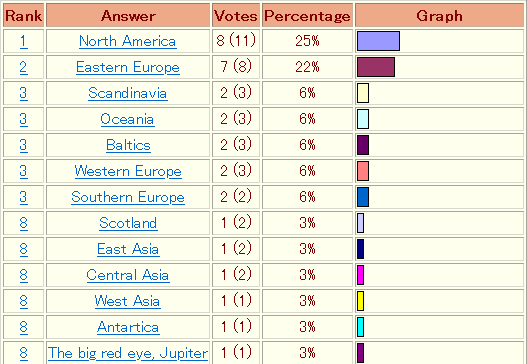The height and width of the screenshot is (364, 527).
Task: Select the Oceania answer link
Action: pos(127,119)
